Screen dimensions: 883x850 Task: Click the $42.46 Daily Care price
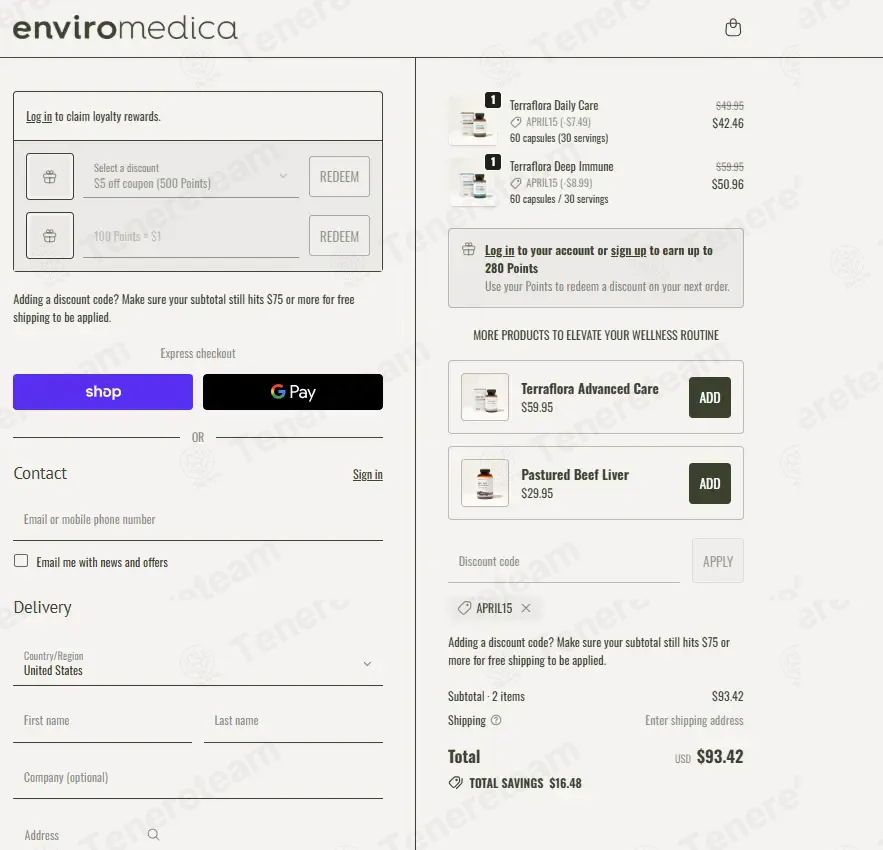tap(728, 123)
